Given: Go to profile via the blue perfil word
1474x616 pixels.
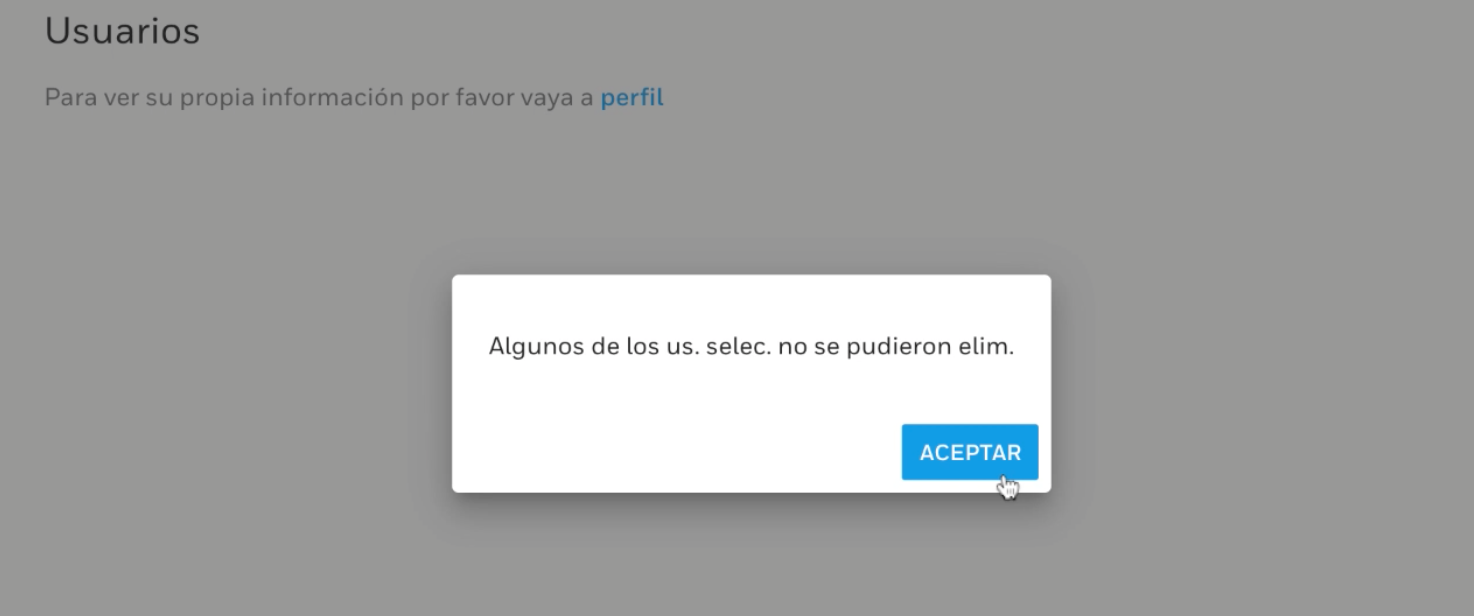Looking at the screenshot, I should pos(632,98).
